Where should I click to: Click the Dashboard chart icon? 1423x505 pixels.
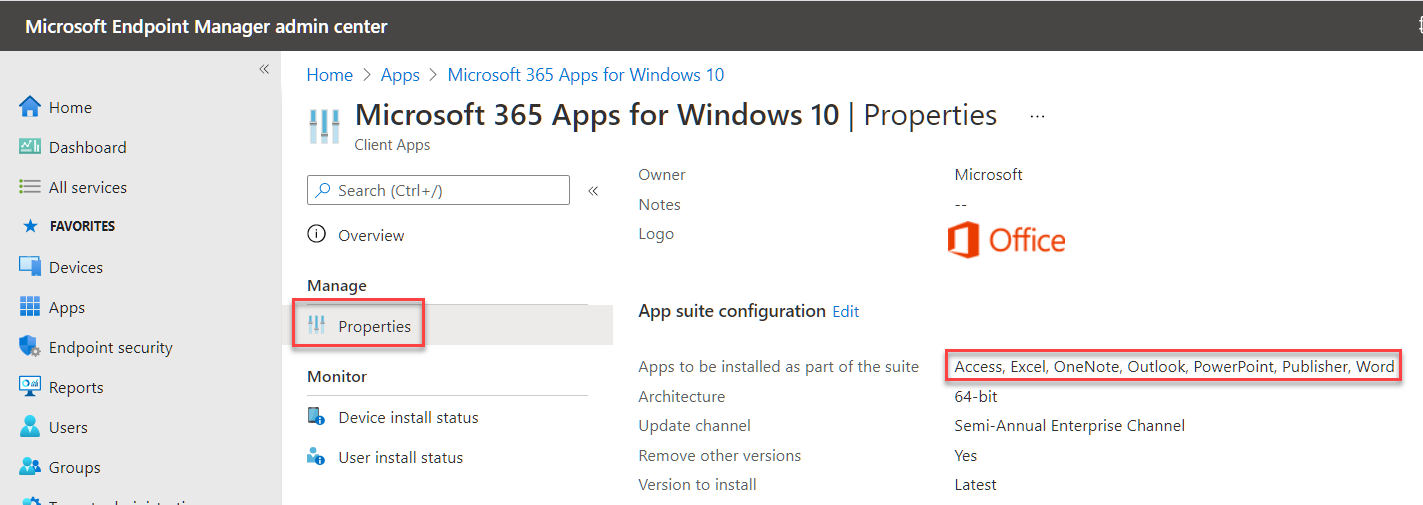coord(30,147)
